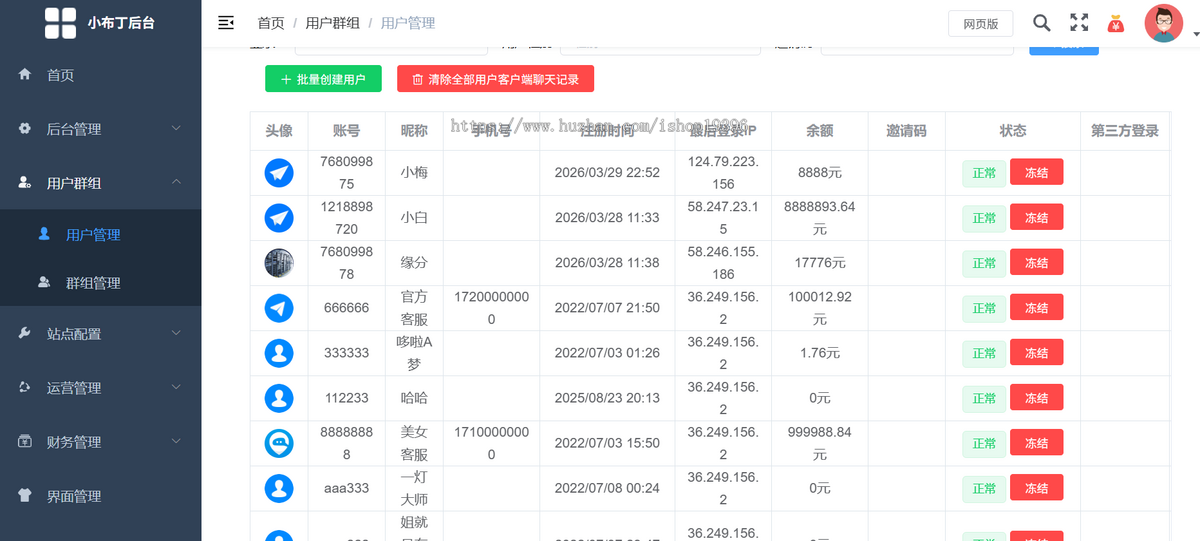Click balance cell 8888893.64元
Image resolution: width=1200 pixels, height=541 pixels.
pos(820,218)
